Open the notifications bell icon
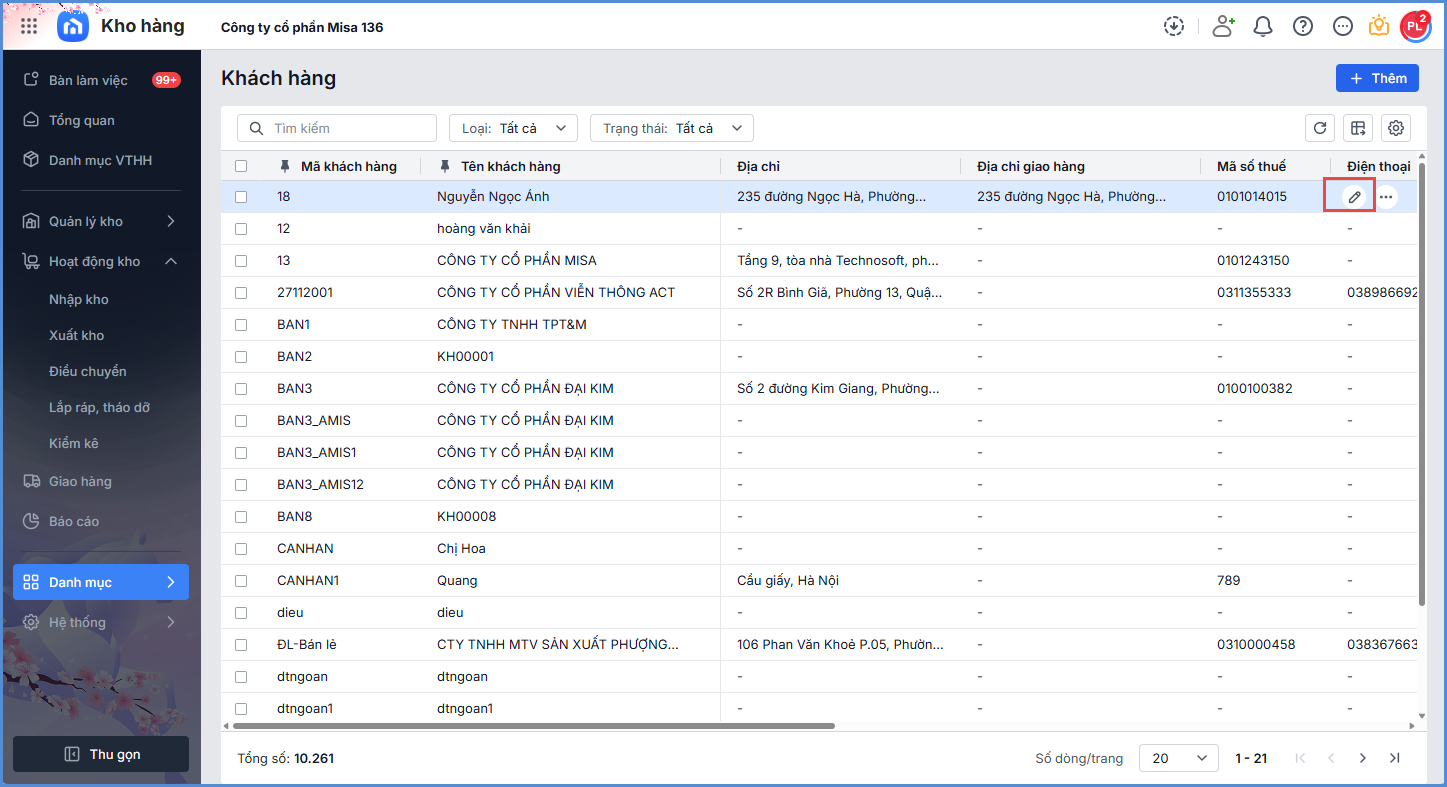This screenshot has width=1447, height=787. 1263,26
